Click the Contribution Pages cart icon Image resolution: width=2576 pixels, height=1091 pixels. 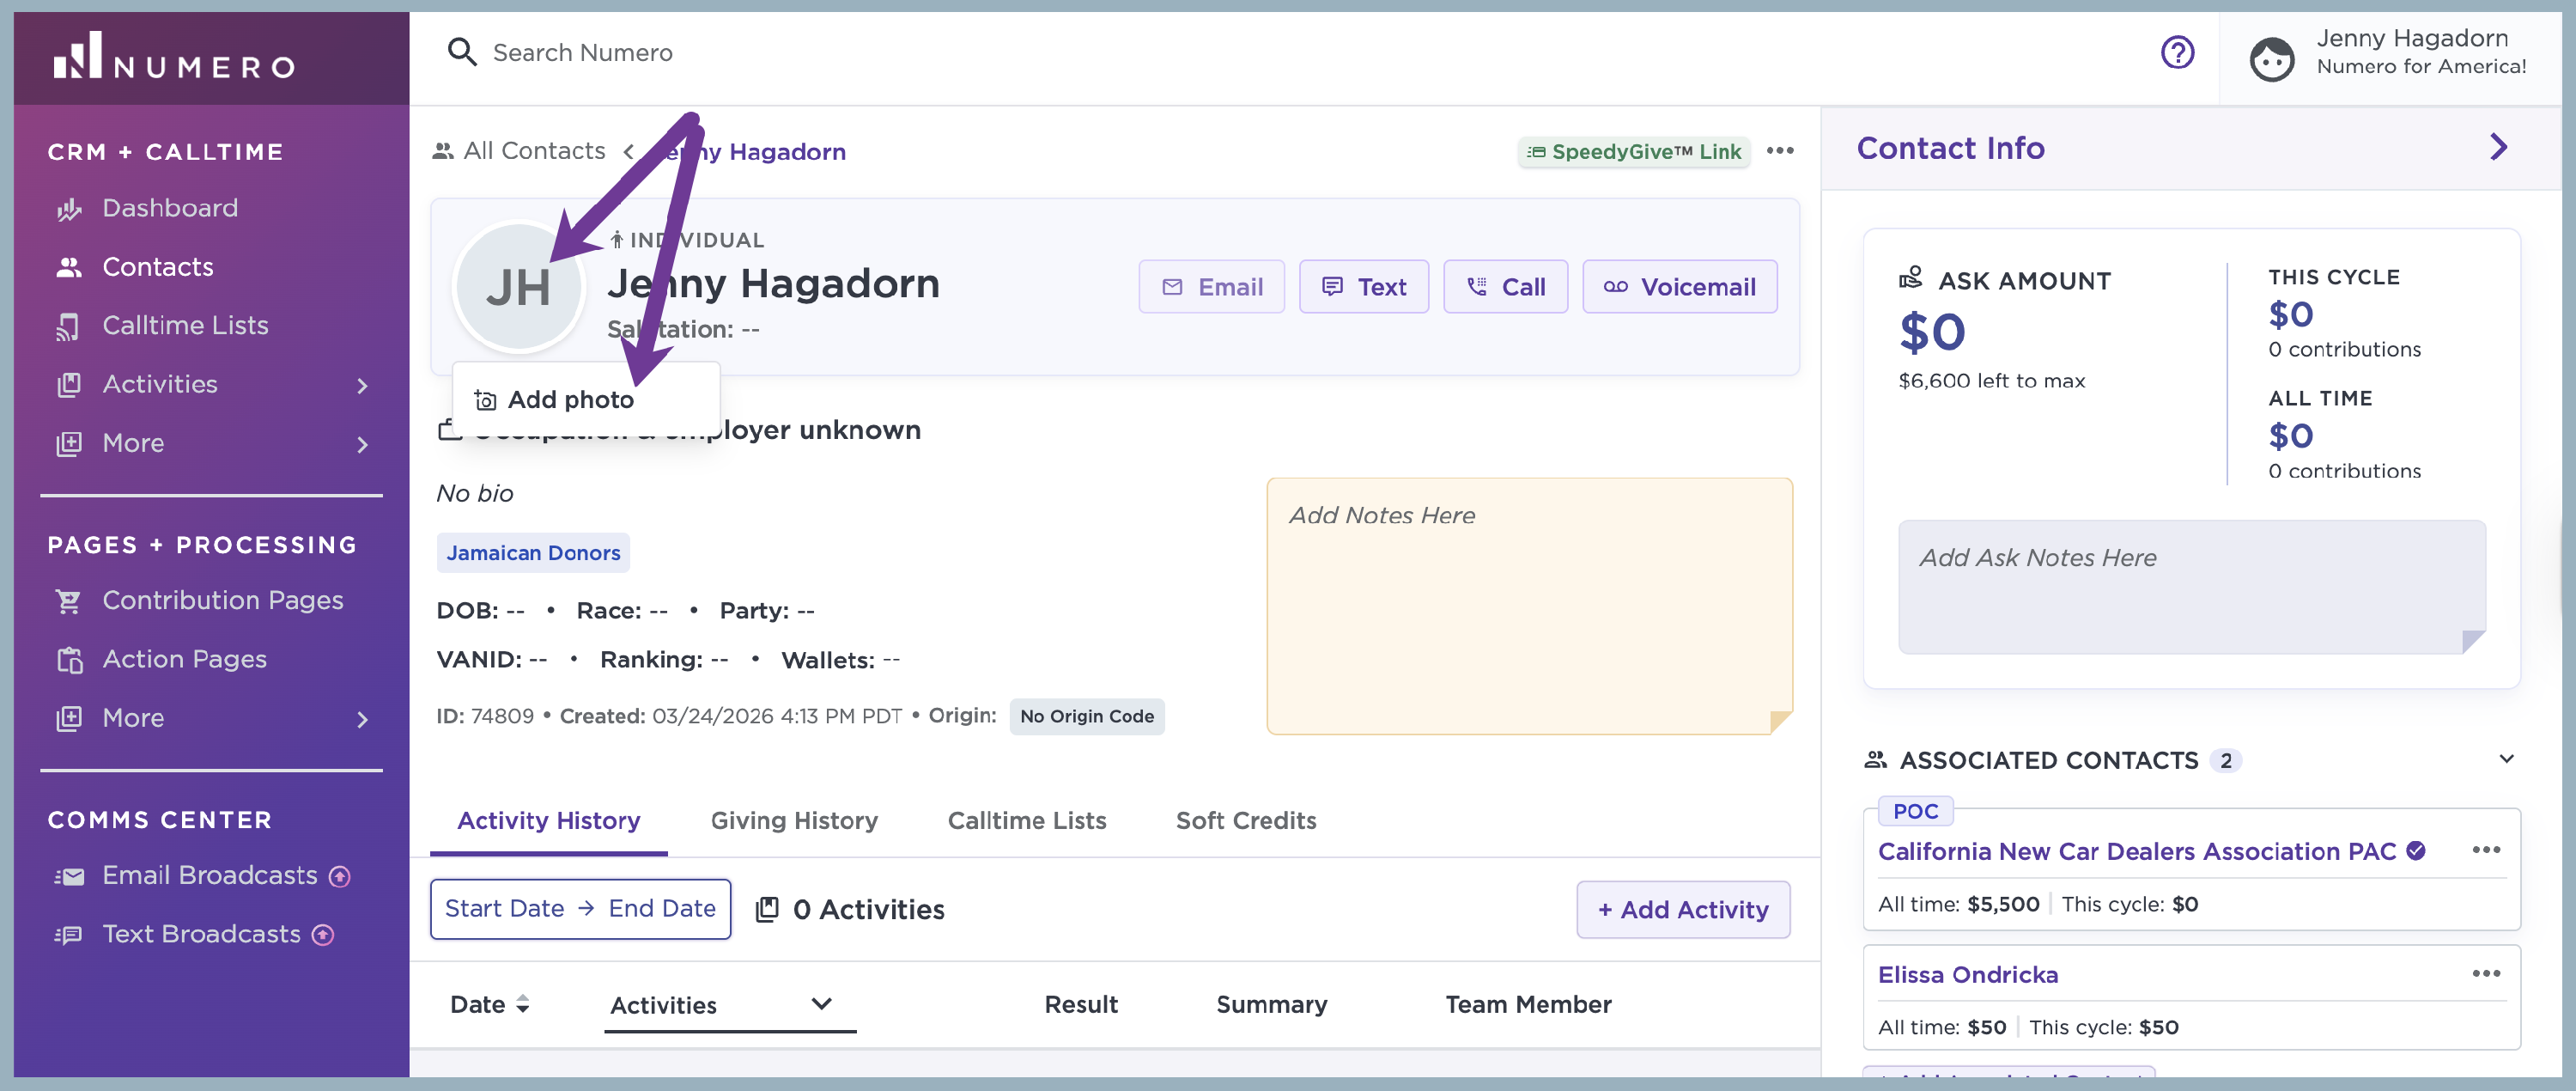click(69, 600)
